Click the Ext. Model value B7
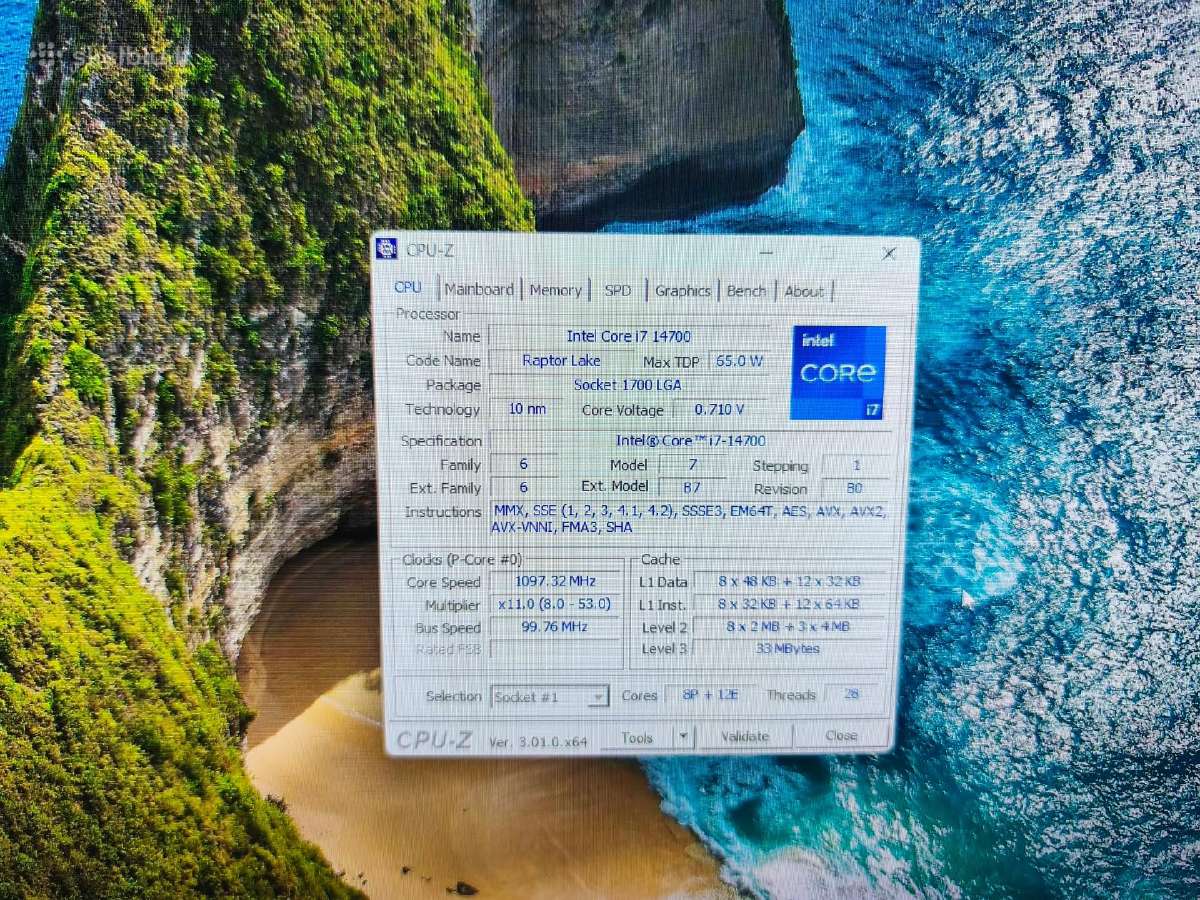This screenshot has width=1200, height=900. pyautogui.click(x=692, y=487)
